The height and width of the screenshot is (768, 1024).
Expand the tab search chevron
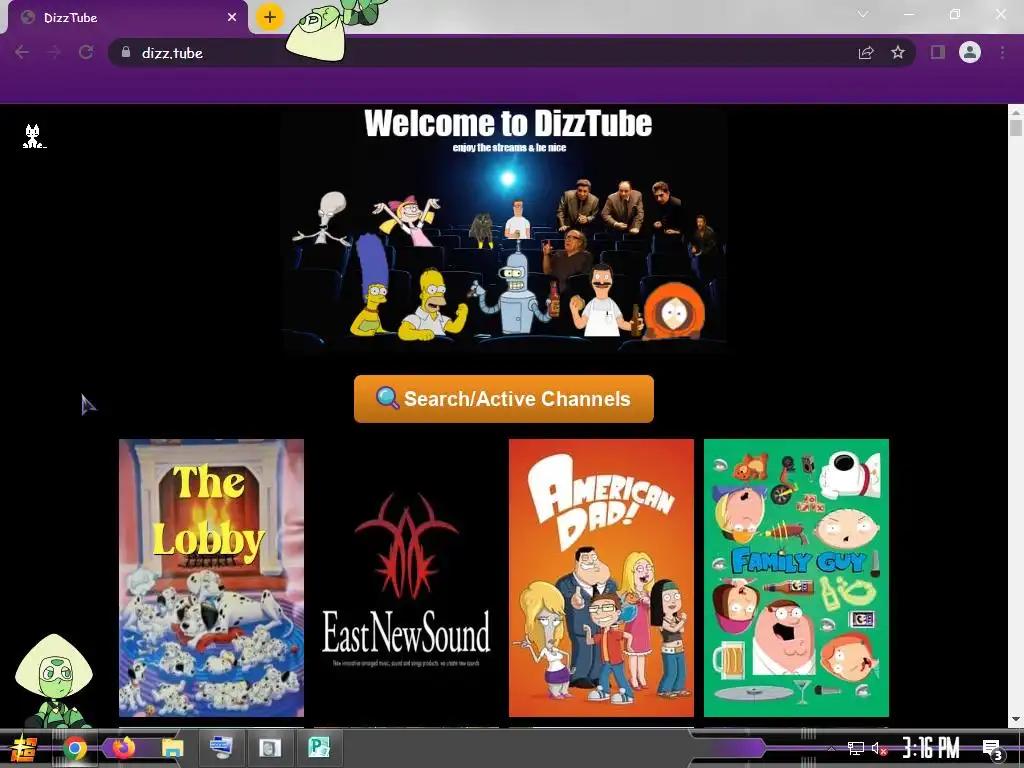(863, 14)
